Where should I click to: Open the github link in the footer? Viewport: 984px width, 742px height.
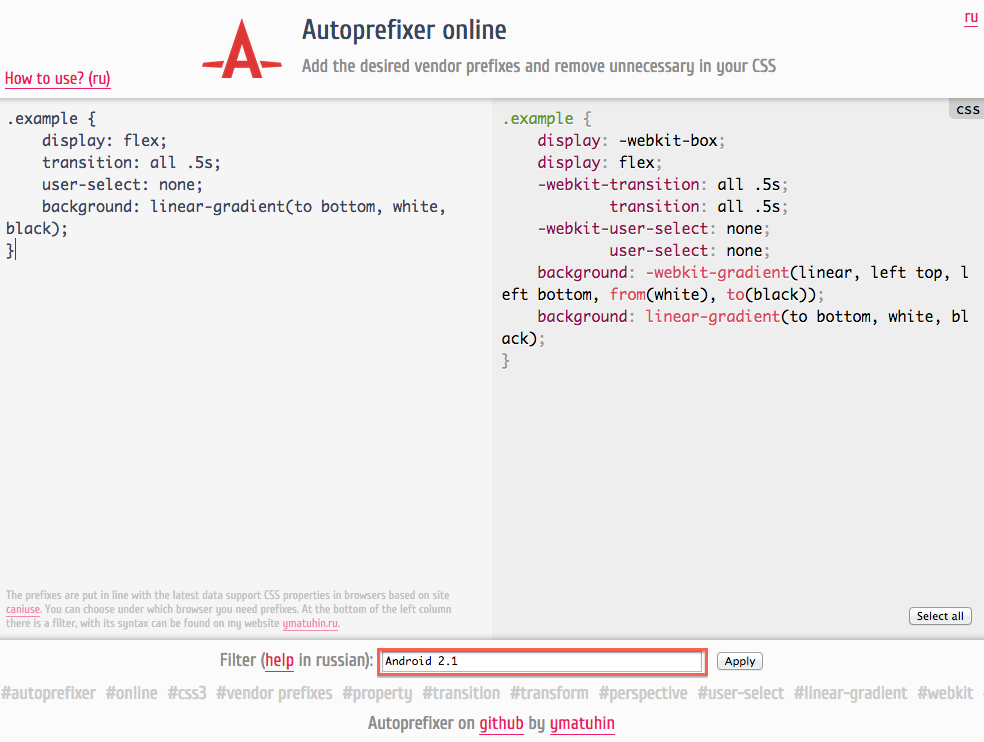(x=501, y=723)
